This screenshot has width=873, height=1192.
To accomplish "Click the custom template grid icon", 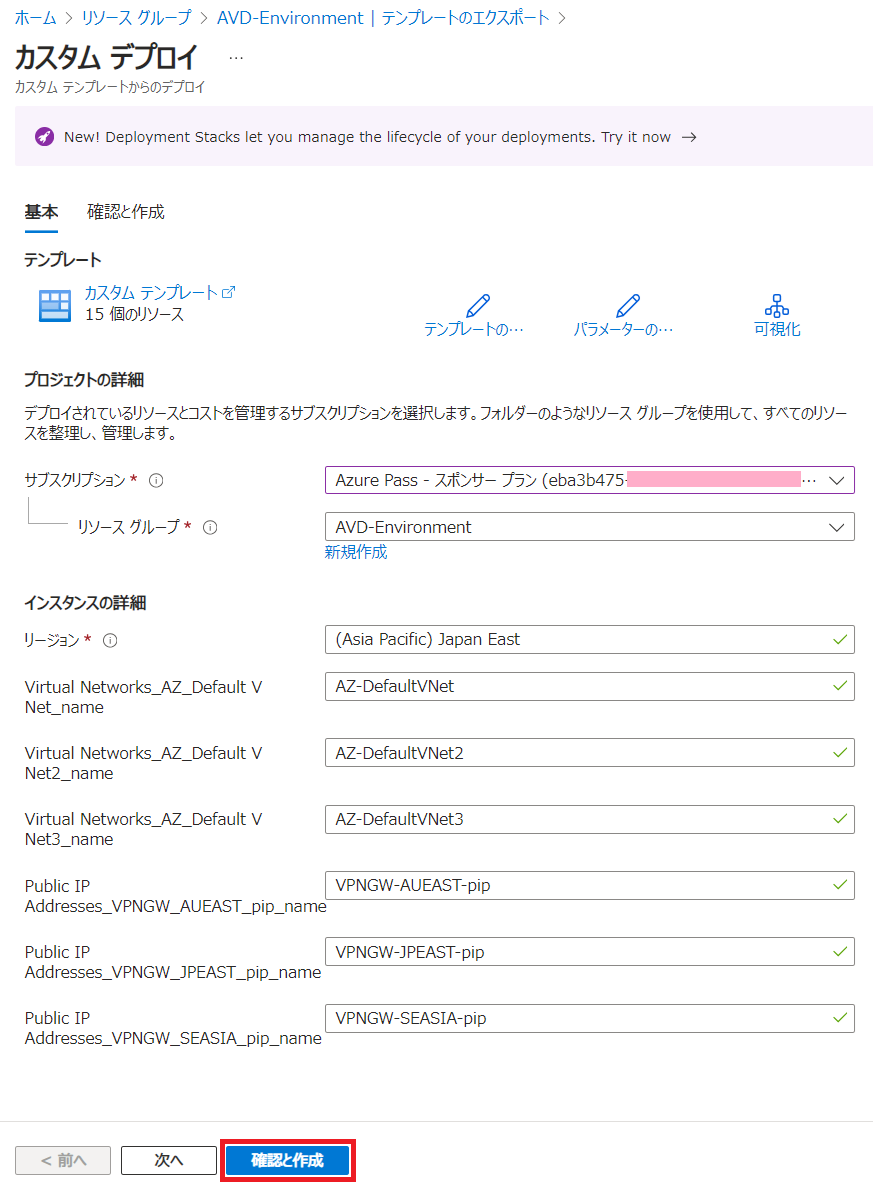I will 55,306.
